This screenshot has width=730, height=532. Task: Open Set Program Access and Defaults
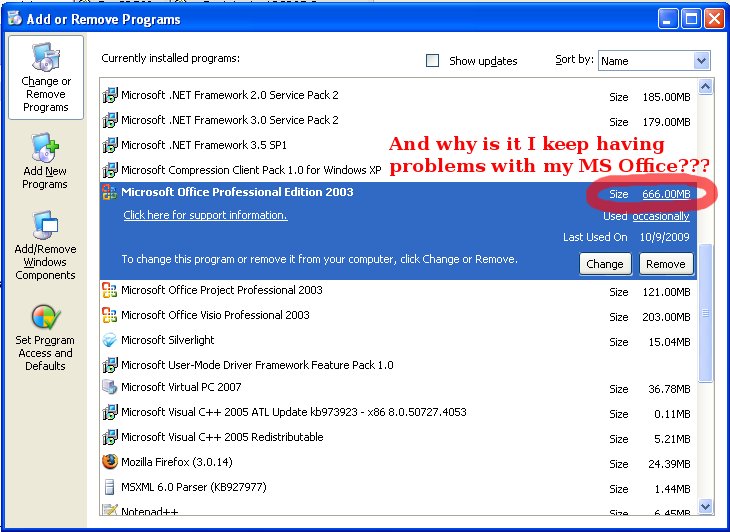(x=45, y=318)
